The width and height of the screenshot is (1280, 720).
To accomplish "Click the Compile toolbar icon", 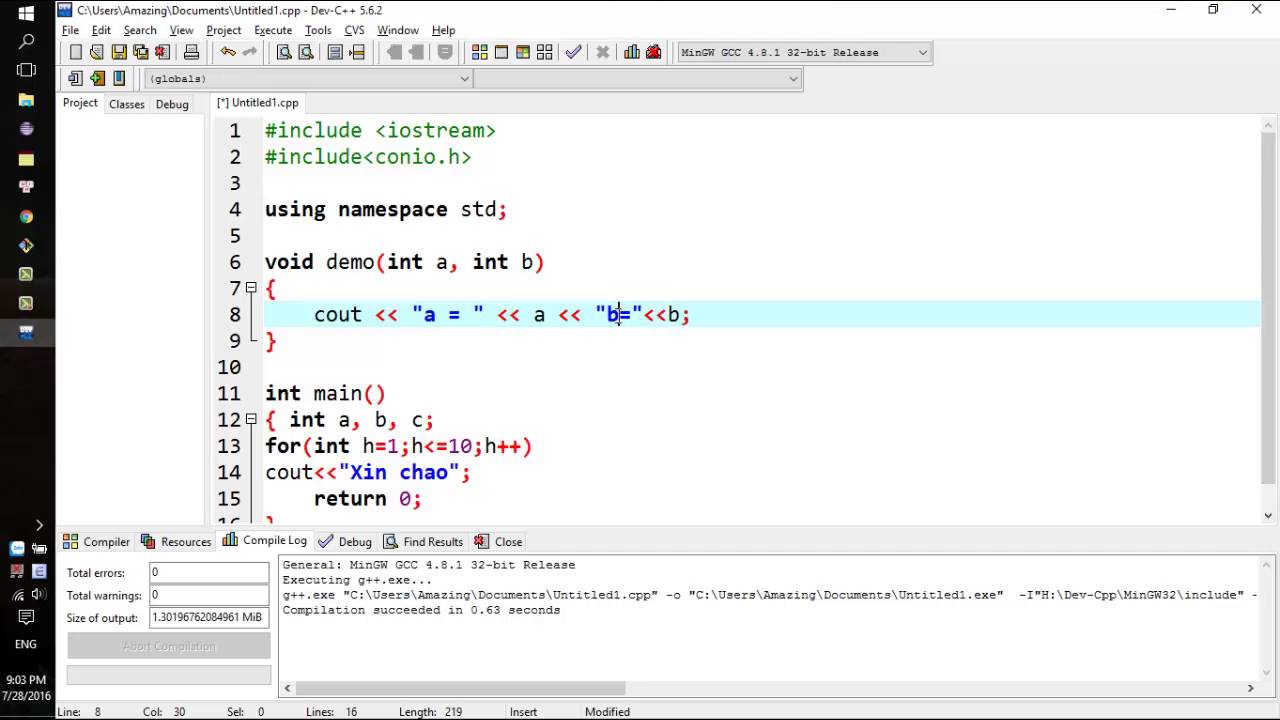I will coord(480,53).
